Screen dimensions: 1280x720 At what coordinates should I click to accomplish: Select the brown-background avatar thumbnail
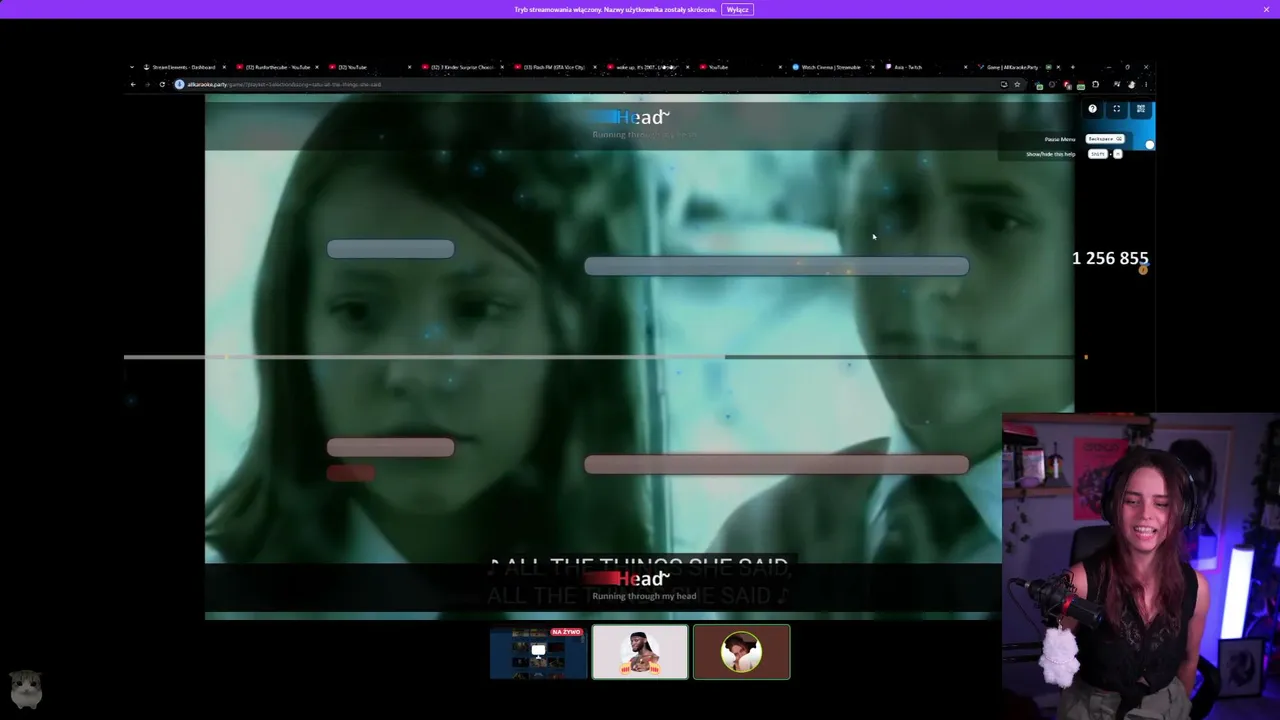pos(741,652)
